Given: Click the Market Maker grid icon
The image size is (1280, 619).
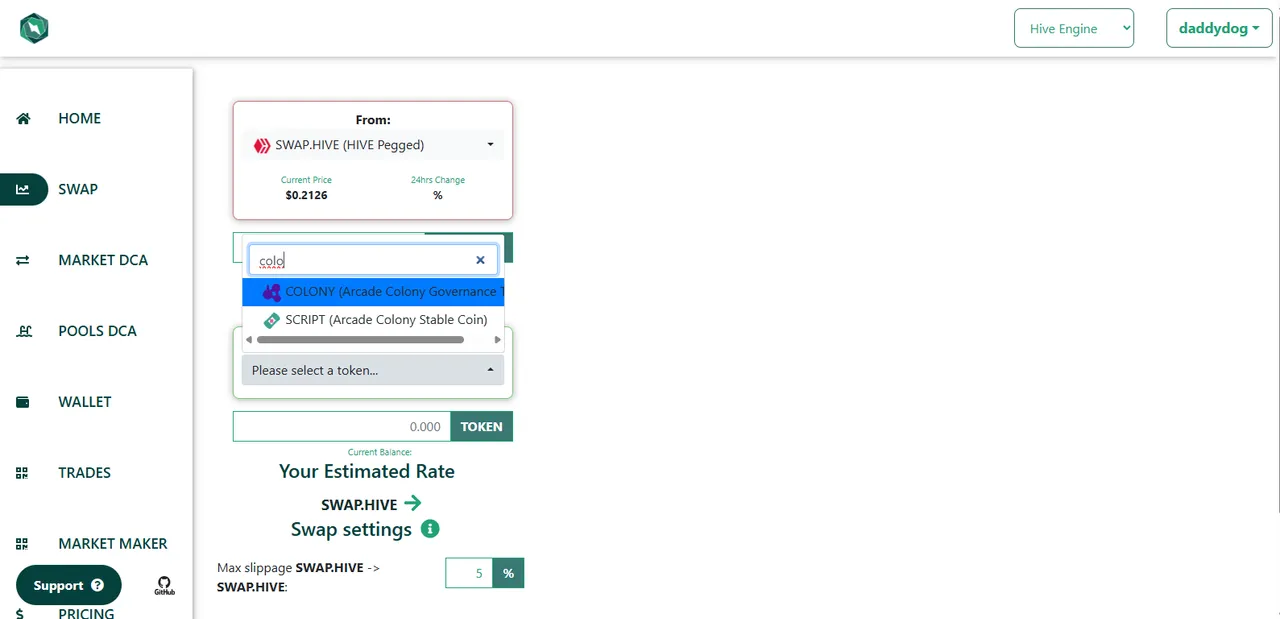Looking at the screenshot, I should coord(22,544).
